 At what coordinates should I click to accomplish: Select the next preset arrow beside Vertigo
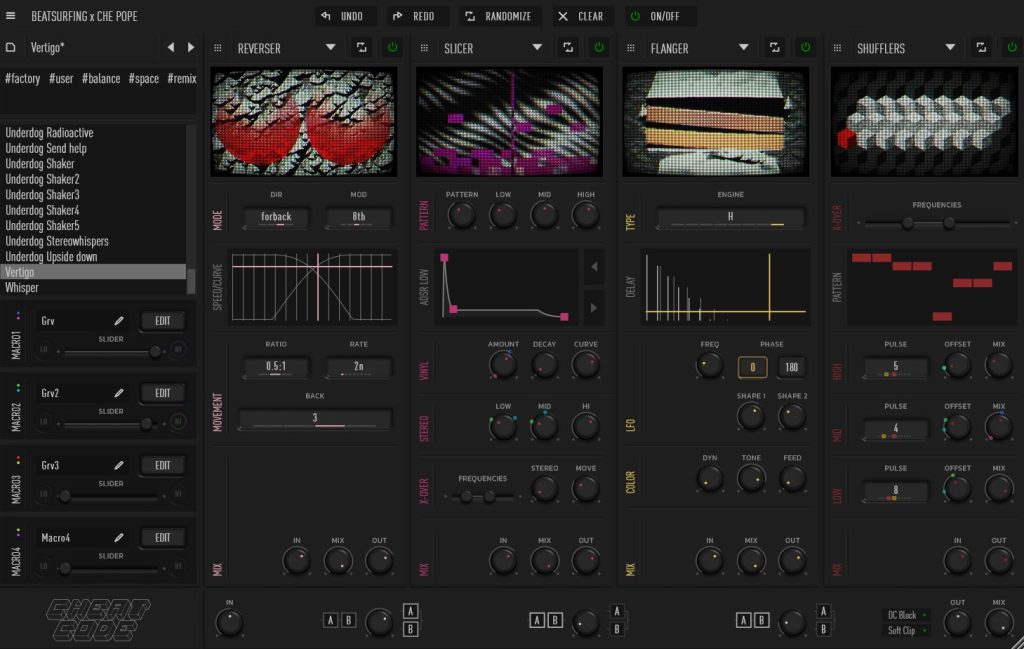pos(191,47)
